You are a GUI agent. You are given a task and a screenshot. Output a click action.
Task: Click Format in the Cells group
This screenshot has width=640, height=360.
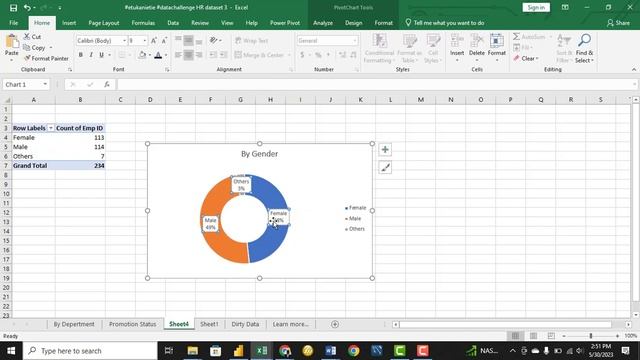pos(496,48)
